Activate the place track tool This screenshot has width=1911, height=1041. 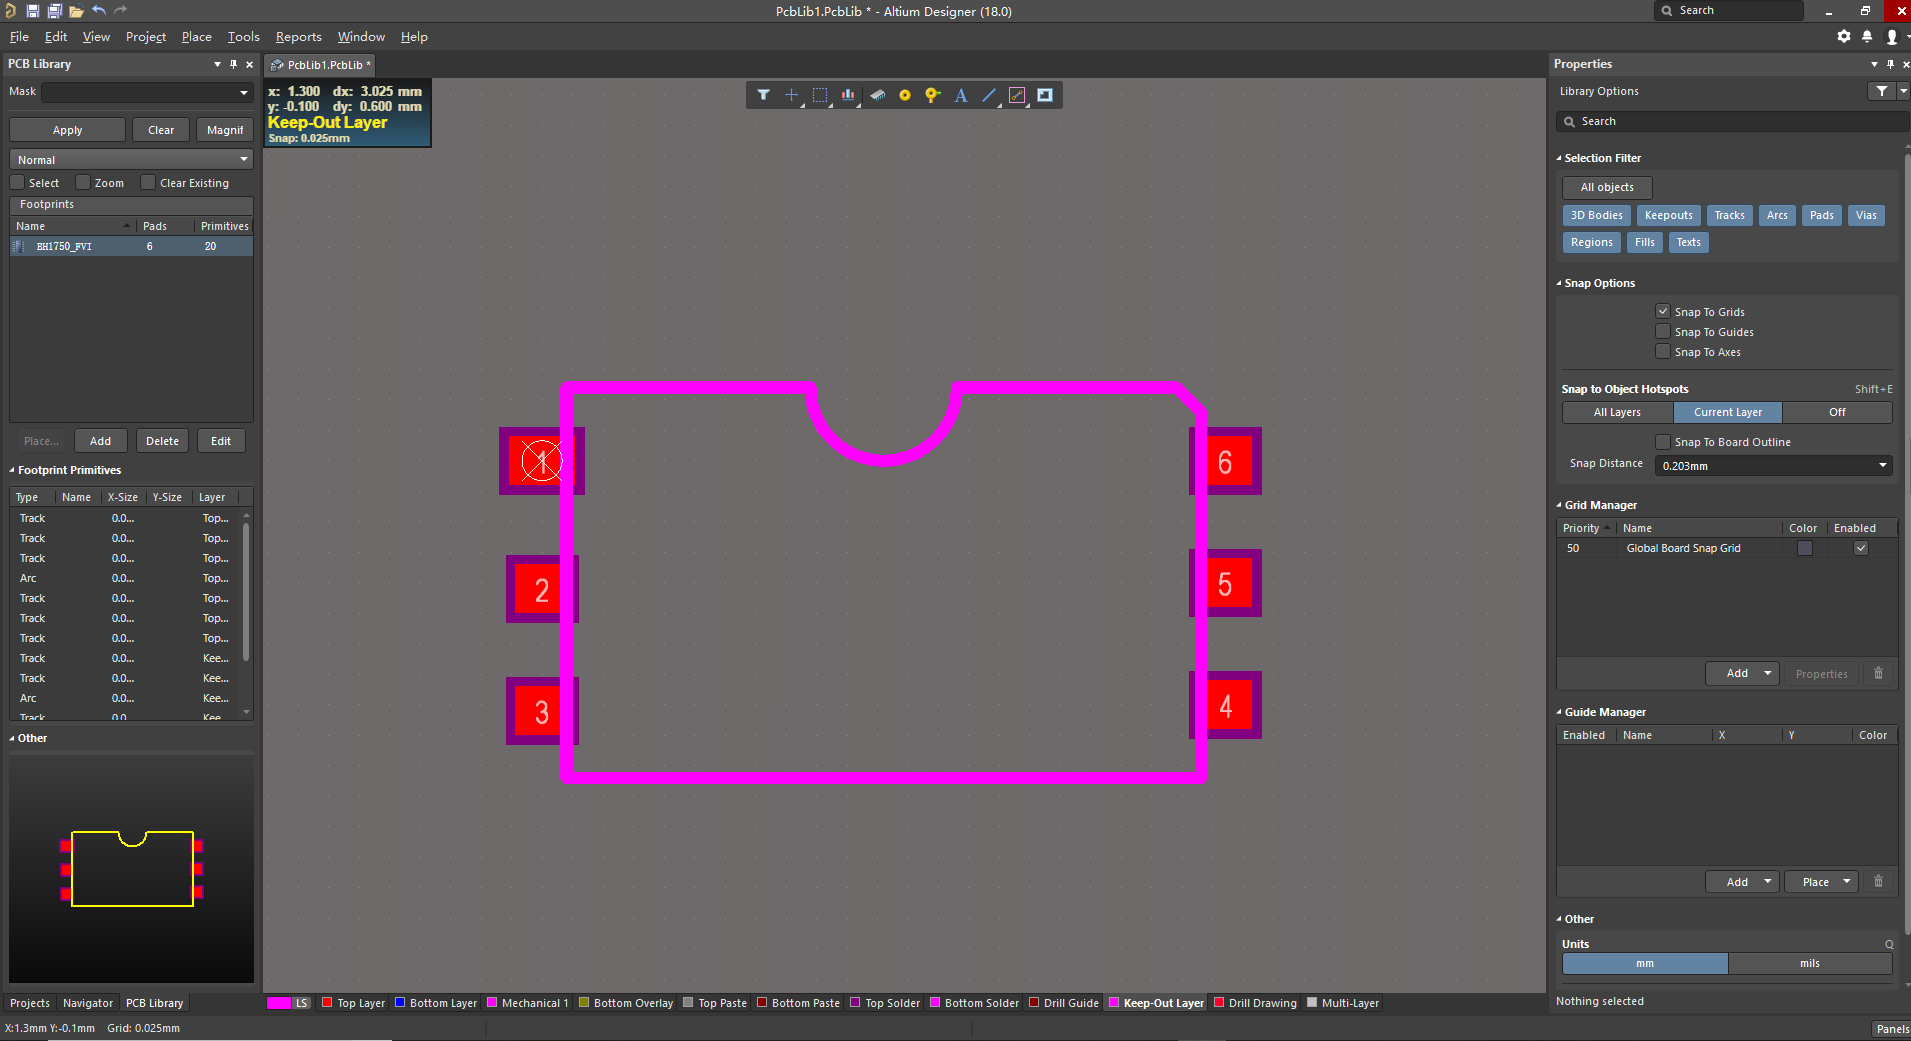point(1017,95)
